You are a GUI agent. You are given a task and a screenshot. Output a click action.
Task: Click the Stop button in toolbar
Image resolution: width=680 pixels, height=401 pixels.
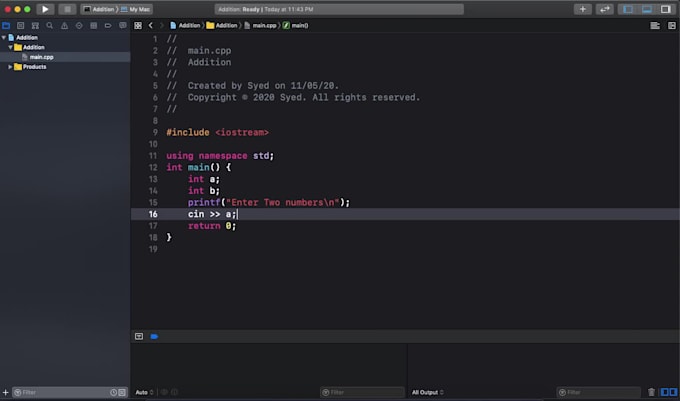coord(67,9)
